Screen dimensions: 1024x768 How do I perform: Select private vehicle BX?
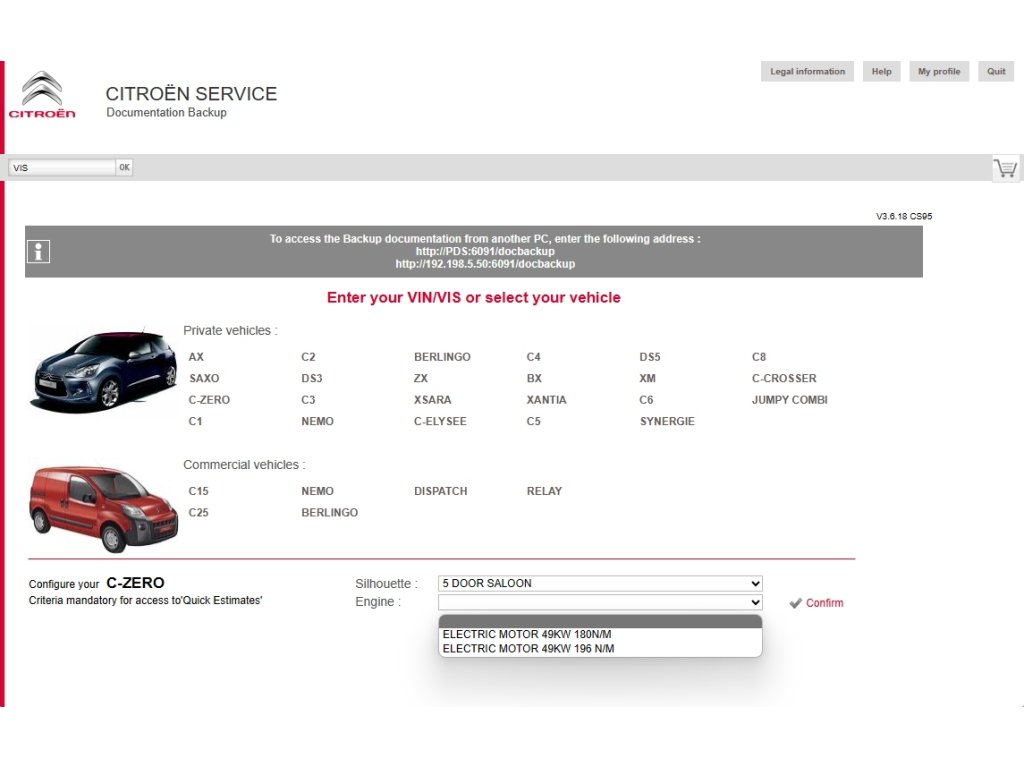point(534,378)
